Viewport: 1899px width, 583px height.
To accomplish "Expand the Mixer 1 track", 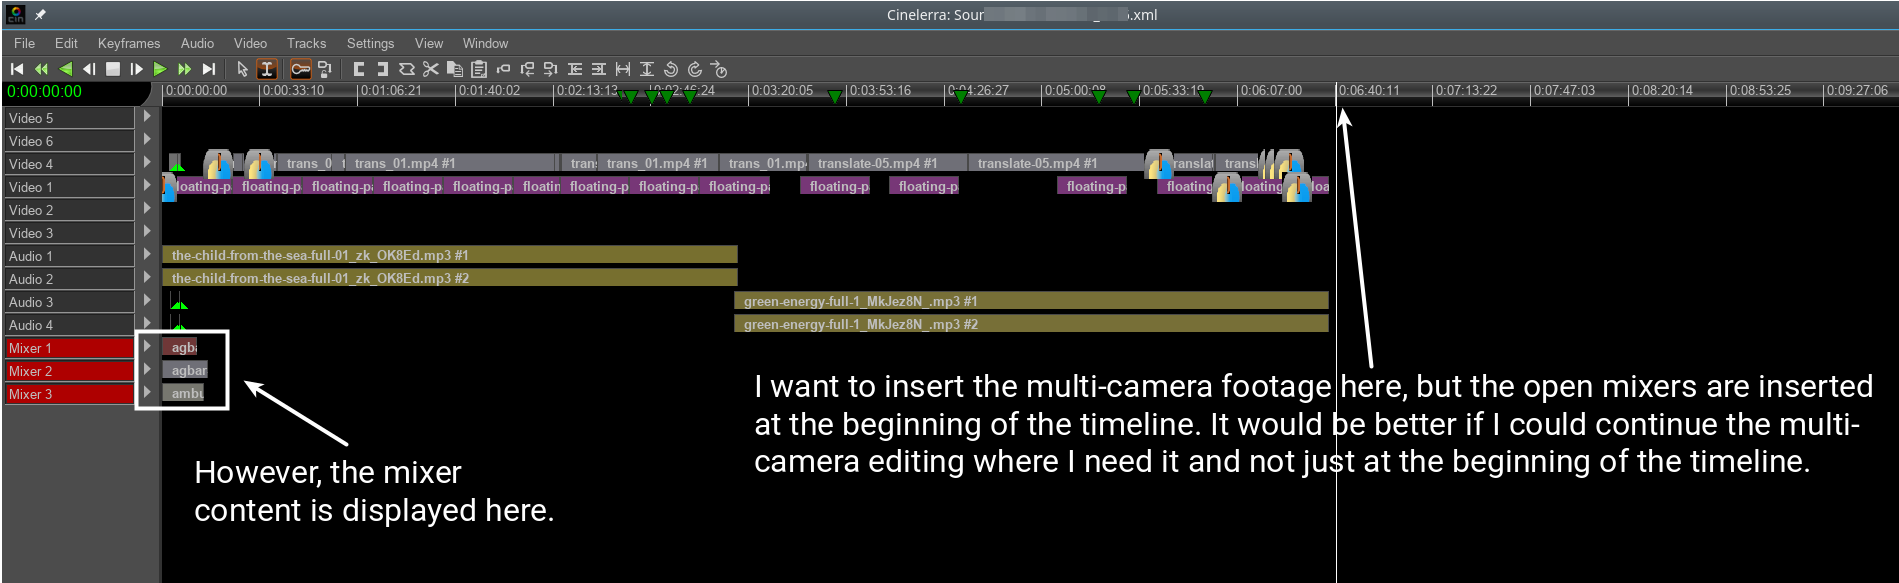I will click(147, 346).
